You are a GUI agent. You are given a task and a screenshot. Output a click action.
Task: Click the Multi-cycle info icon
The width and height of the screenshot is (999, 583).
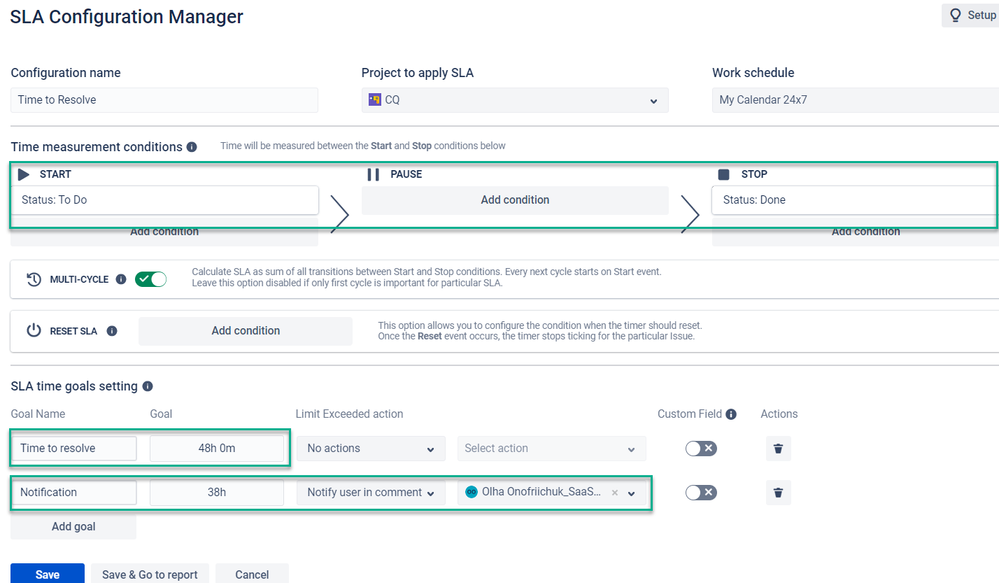point(121,279)
